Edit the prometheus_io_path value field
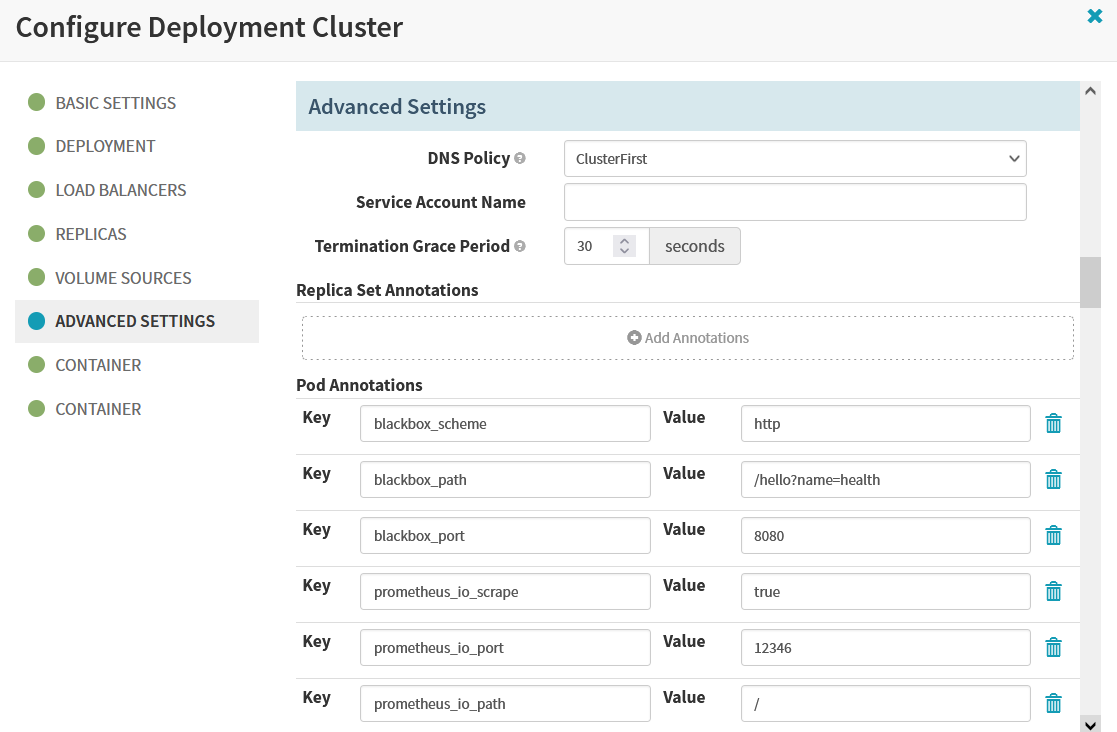 [885, 704]
